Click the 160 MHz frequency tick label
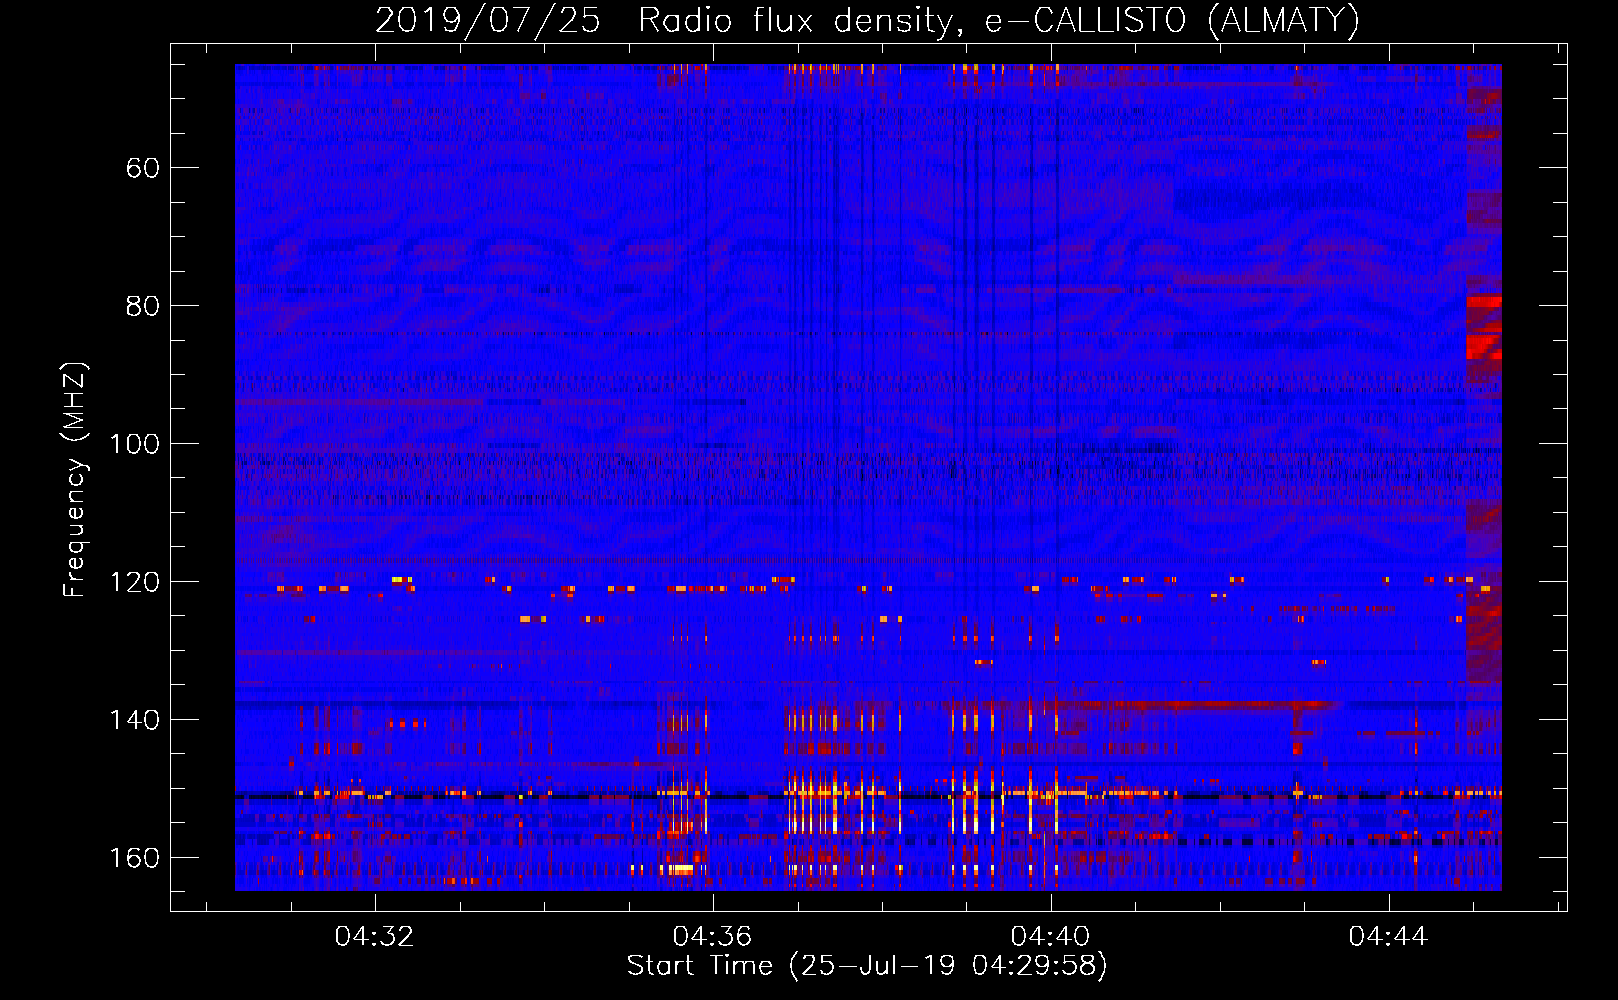This screenshot has height=1000, width=1618. [135, 858]
